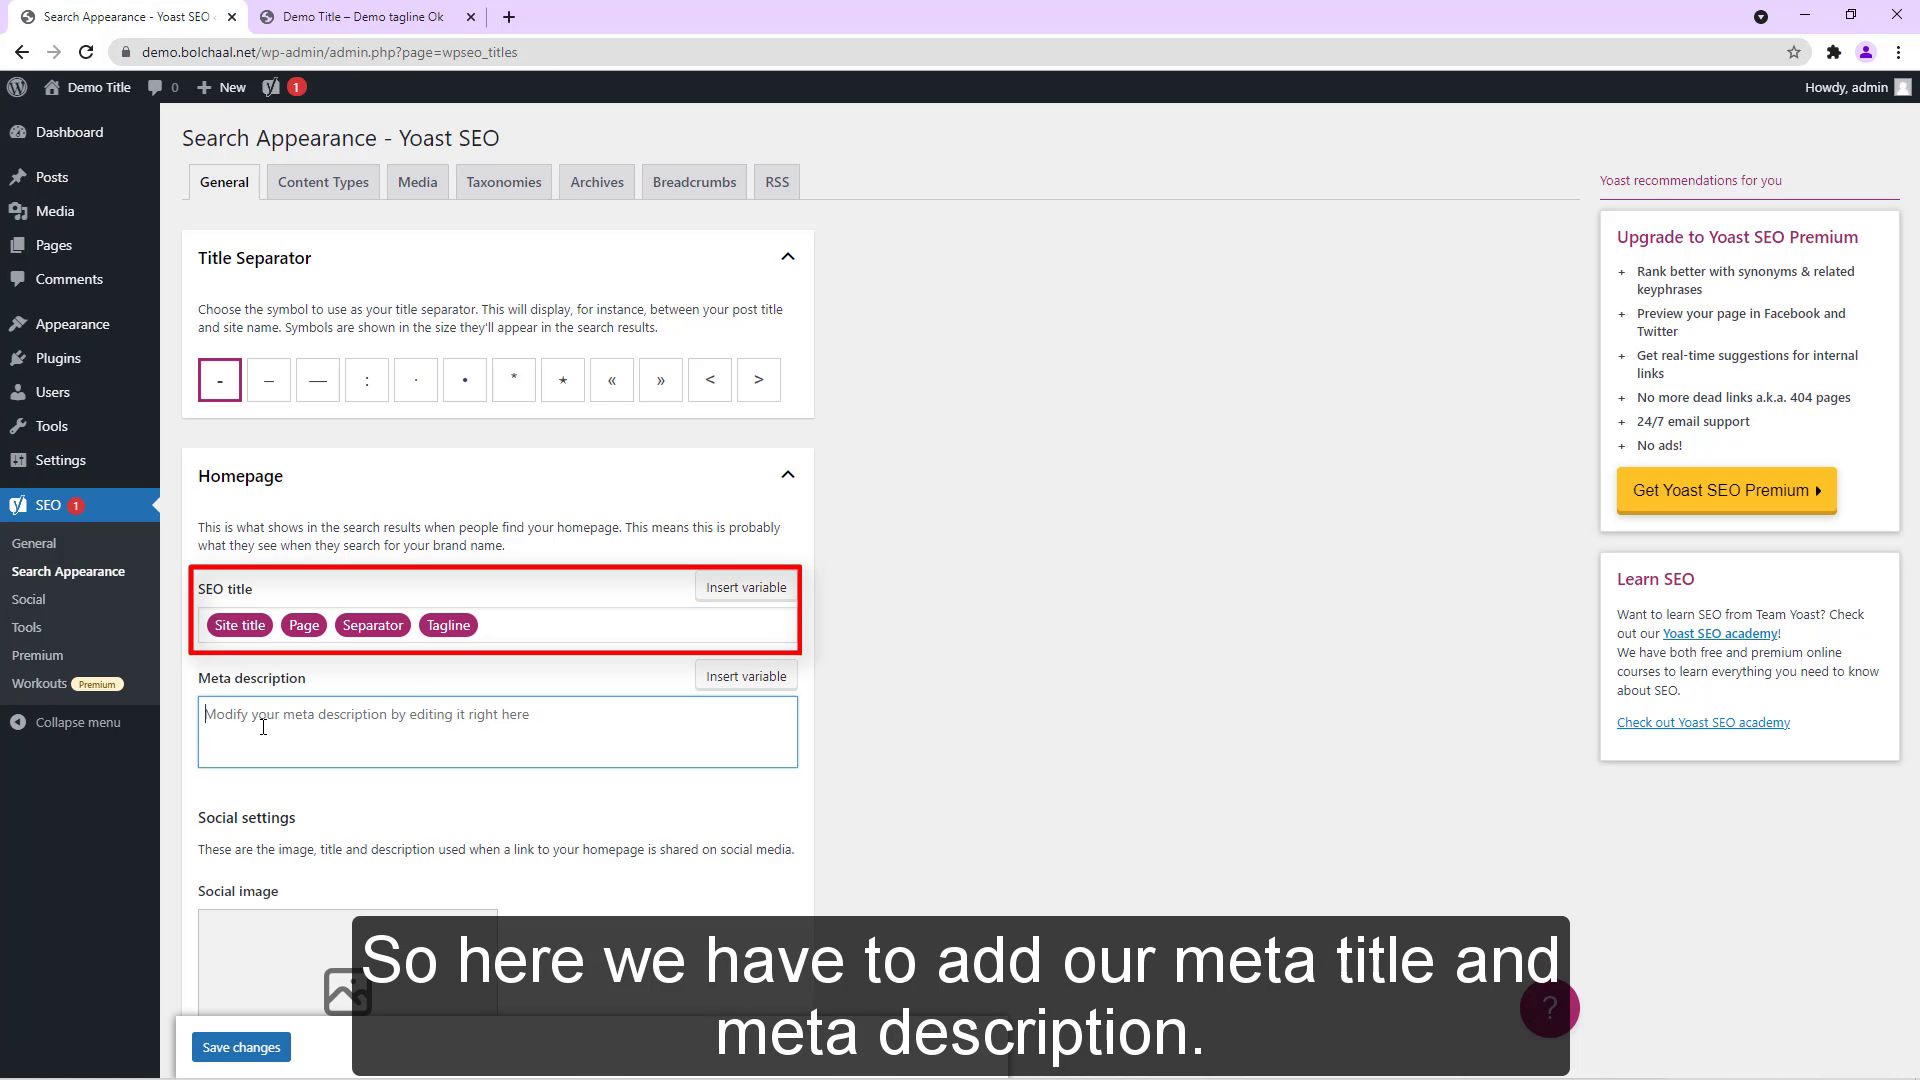1920x1080 pixels.
Task: Open Premium under SEO submenu
Action: click(x=37, y=655)
